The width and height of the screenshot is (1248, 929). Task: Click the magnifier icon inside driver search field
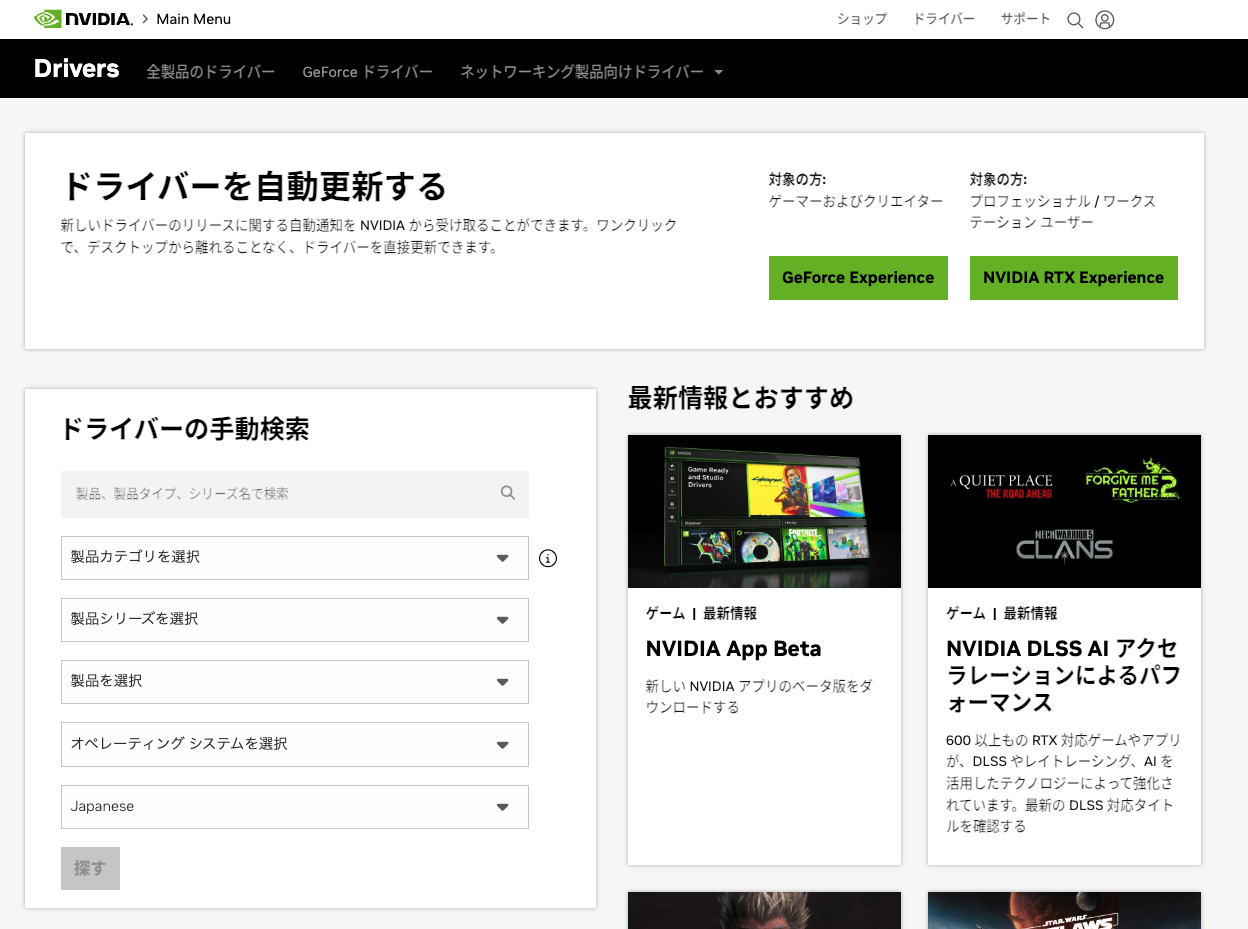(x=508, y=493)
